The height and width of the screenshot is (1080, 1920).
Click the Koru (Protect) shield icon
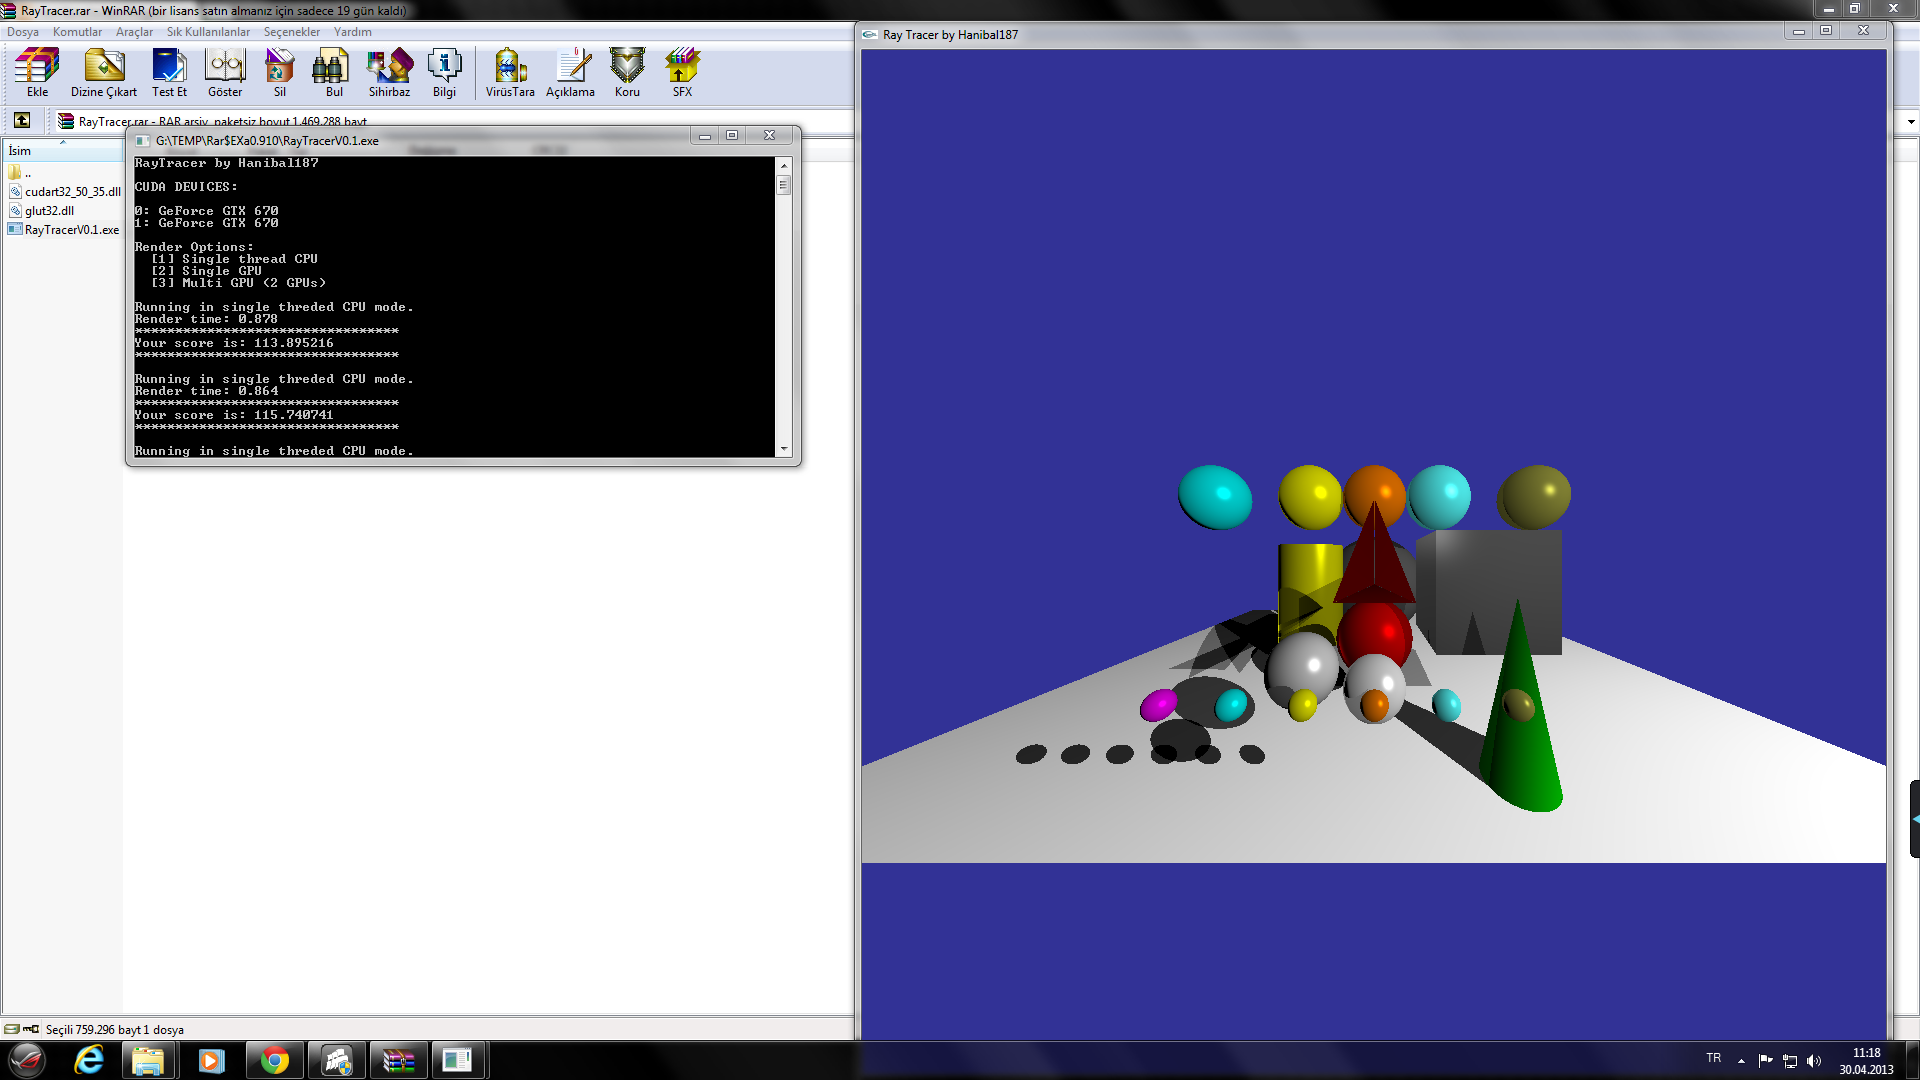tap(627, 73)
